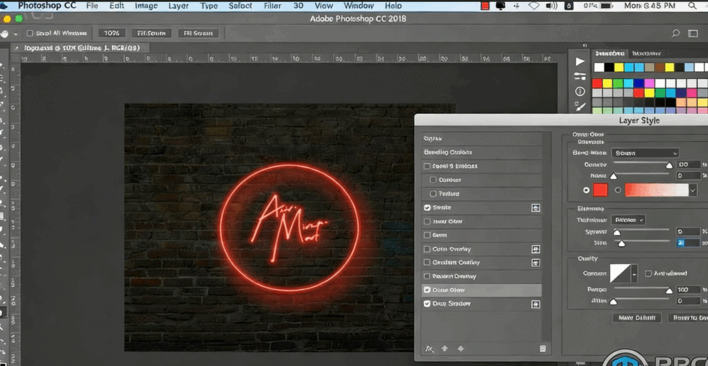Add another Color Overlay with plus icon
The height and width of the screenshot is (366, 708).
pos(536,249)
